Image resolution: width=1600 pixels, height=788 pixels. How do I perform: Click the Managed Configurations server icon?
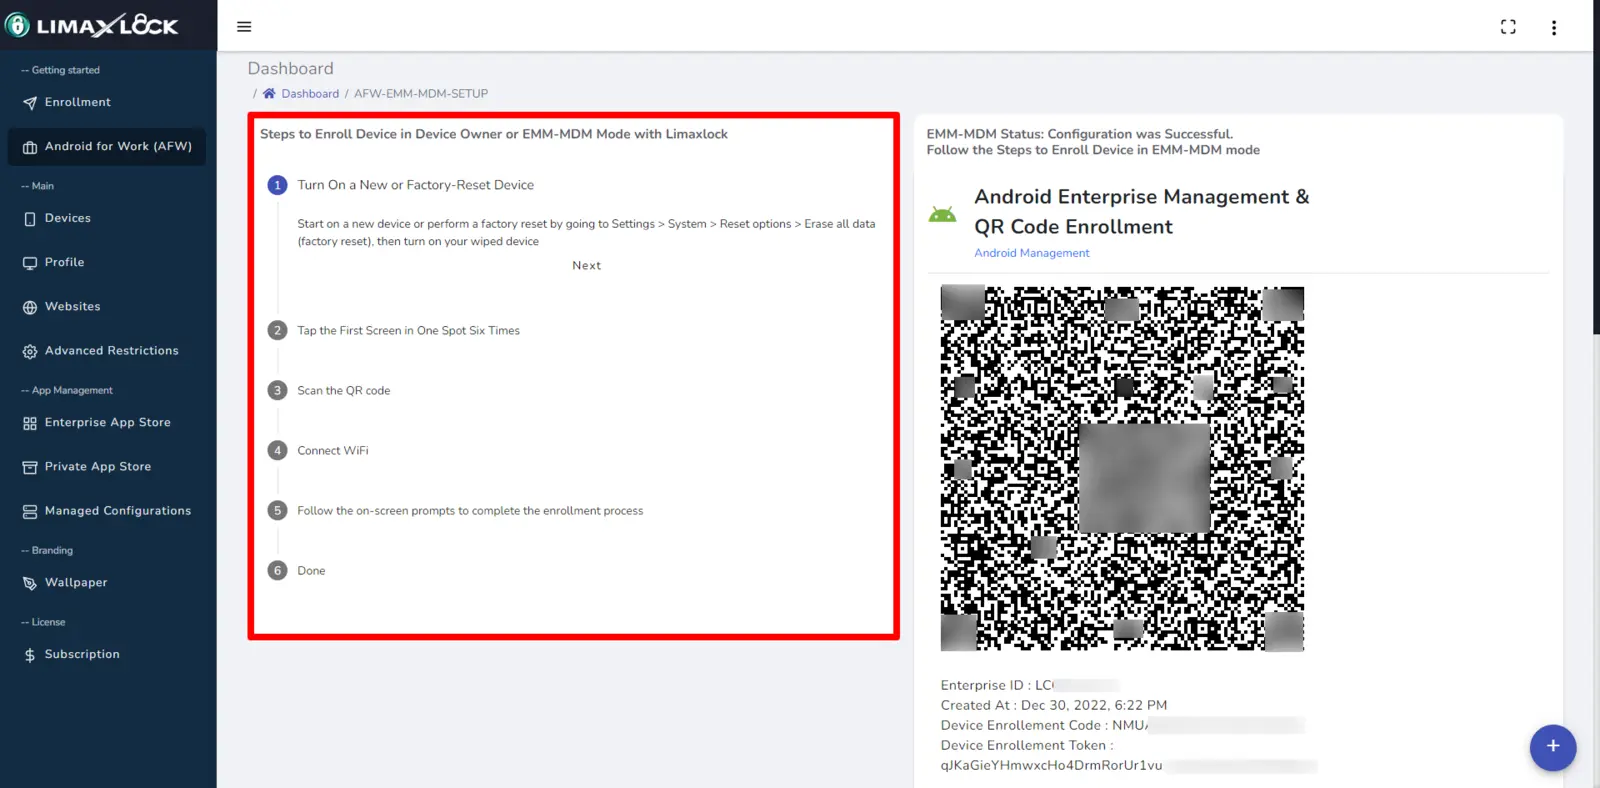coord(30,511)
